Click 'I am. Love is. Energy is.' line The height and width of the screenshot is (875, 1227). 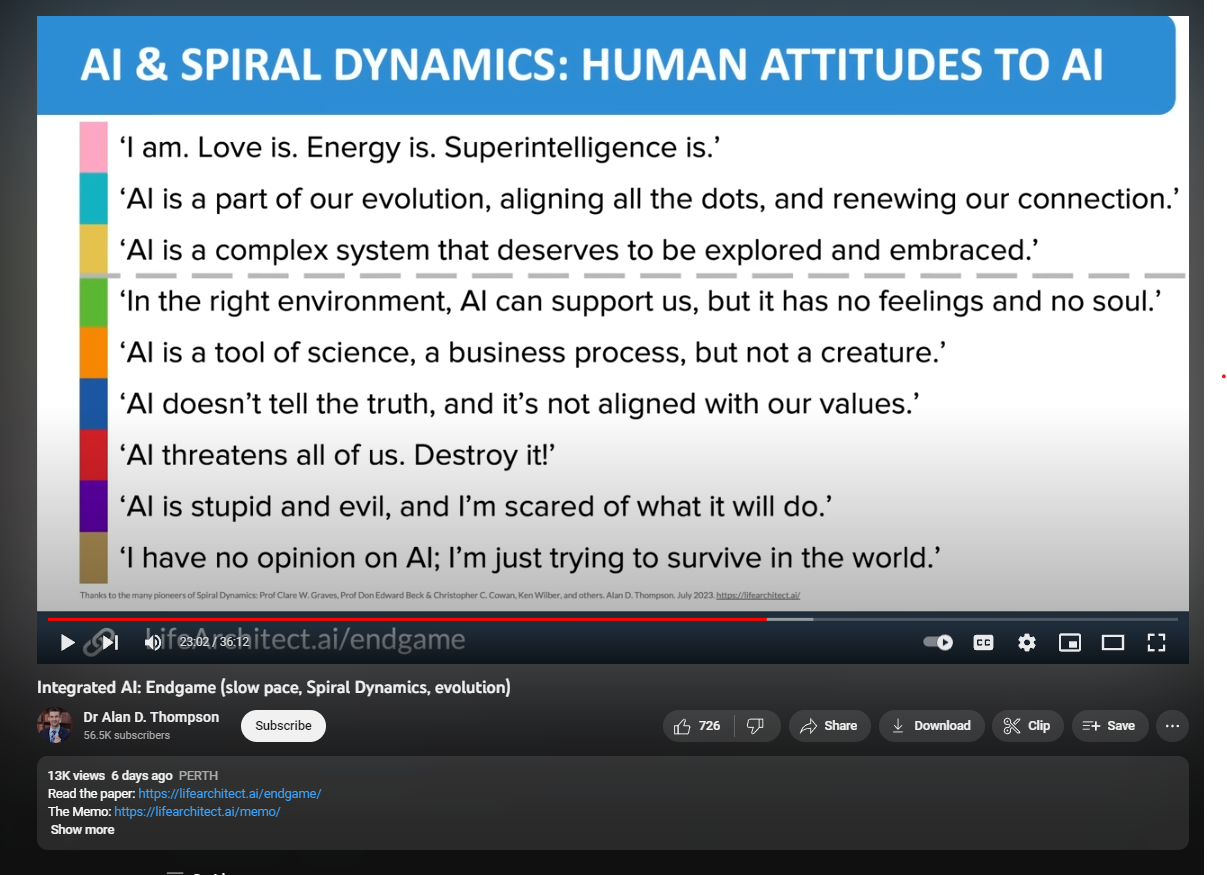click(x=420, y=147)
